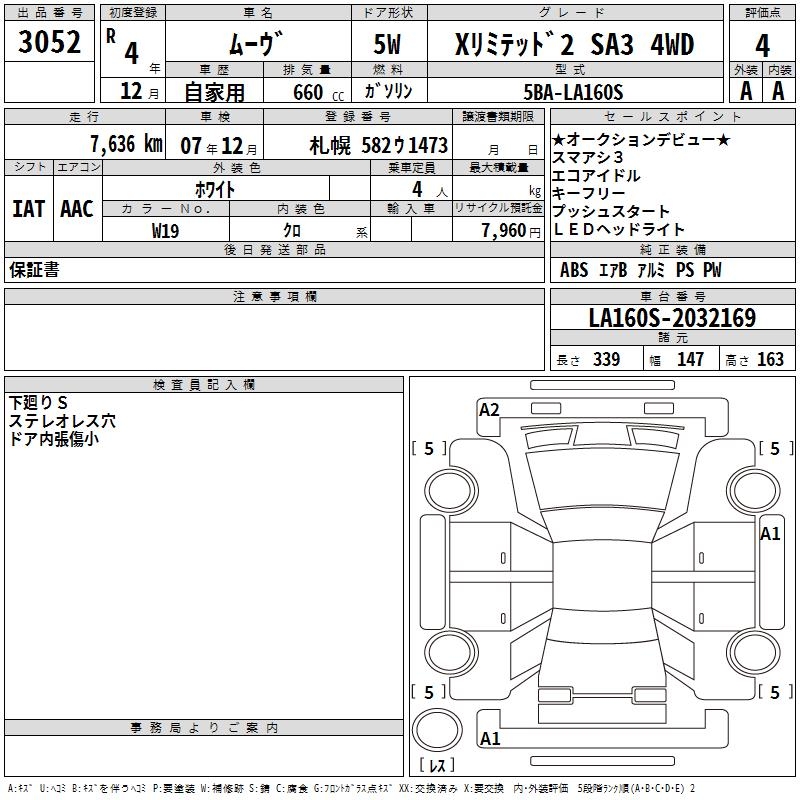Click the 事務局よりご案内 header

click(204, 728)
